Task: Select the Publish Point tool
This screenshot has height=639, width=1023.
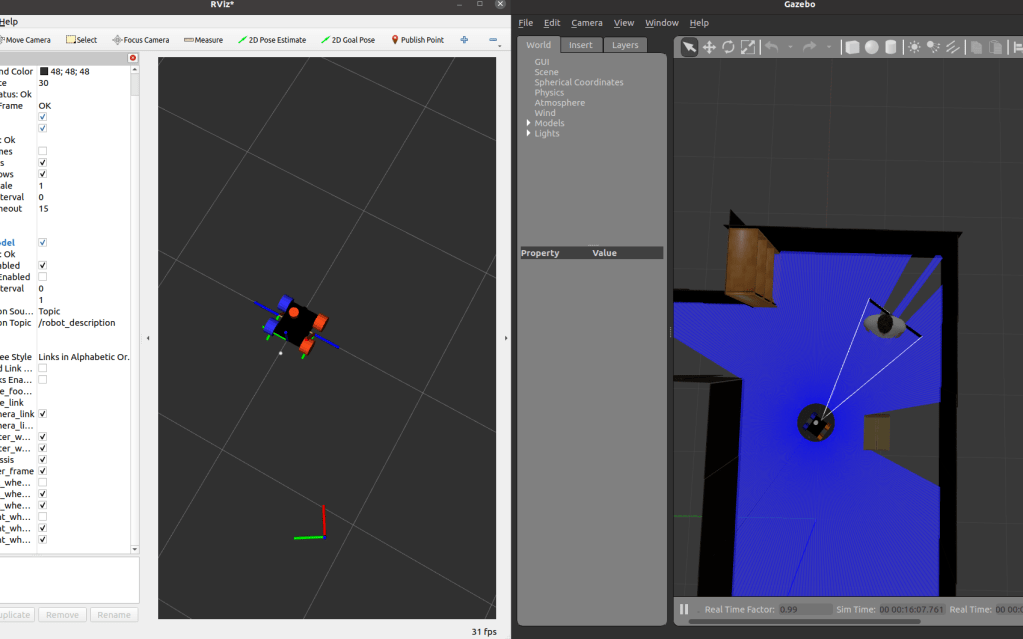Action: (x=417, y=40)
